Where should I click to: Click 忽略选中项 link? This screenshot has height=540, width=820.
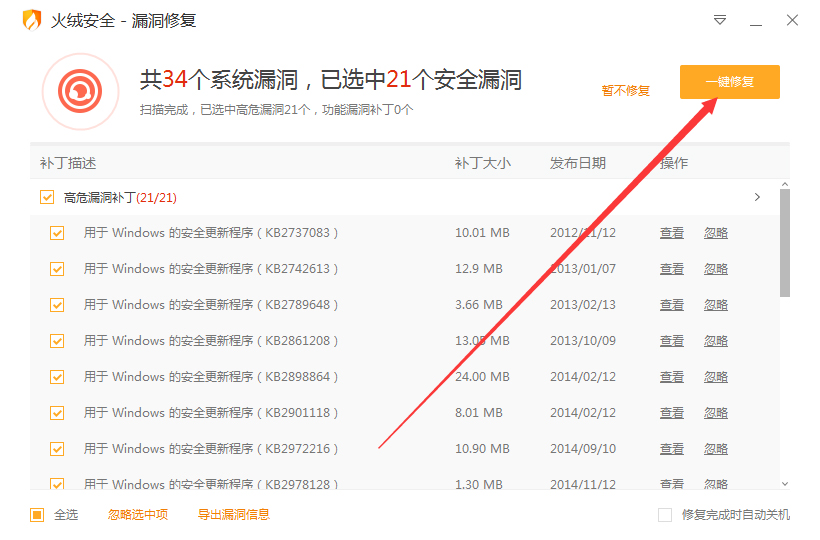click(138, 515)
